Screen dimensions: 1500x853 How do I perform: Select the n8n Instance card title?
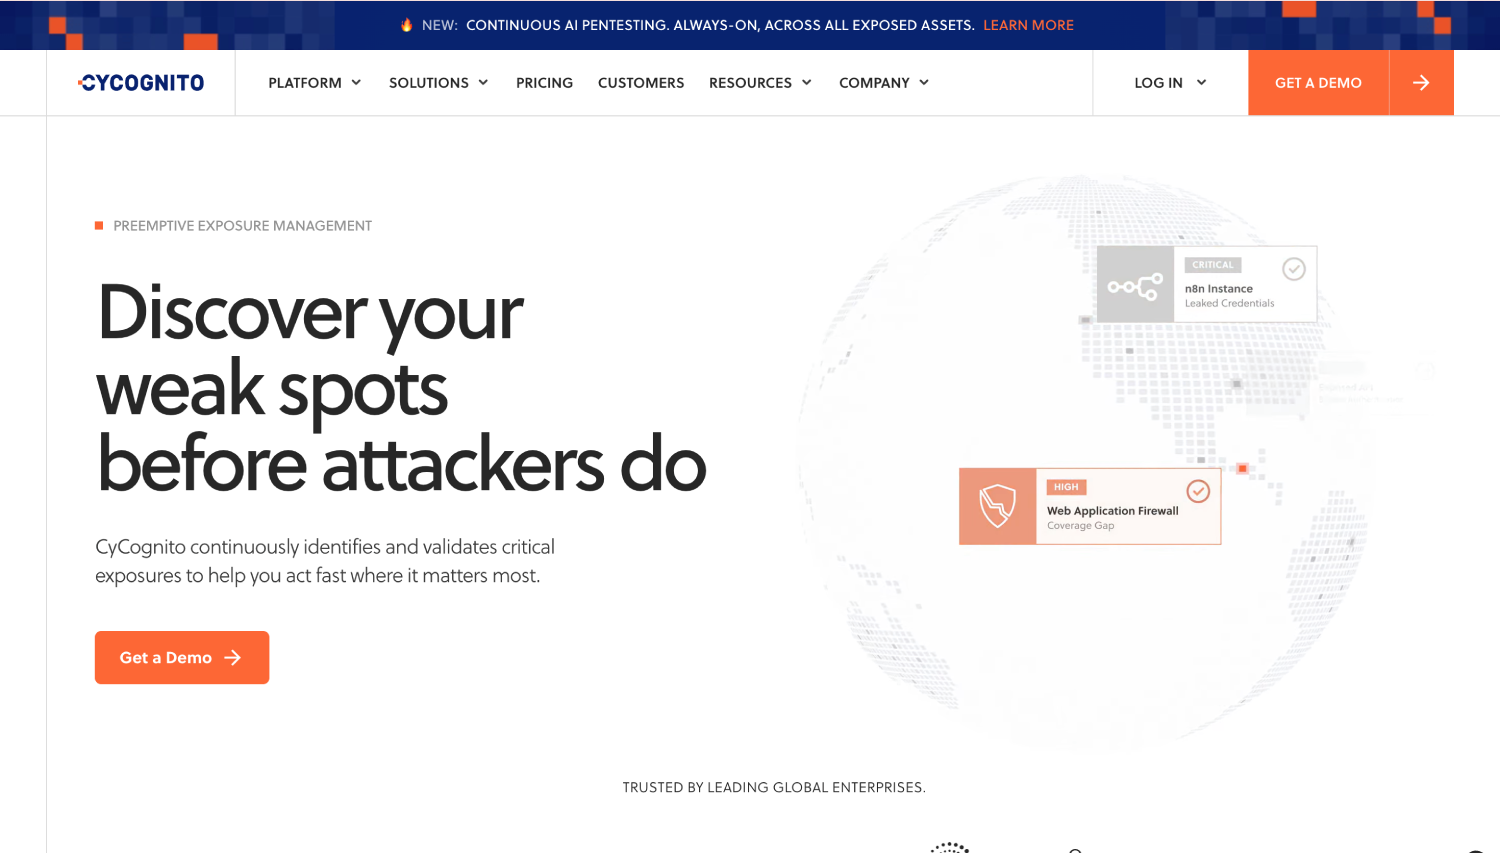coord(1219,288)
